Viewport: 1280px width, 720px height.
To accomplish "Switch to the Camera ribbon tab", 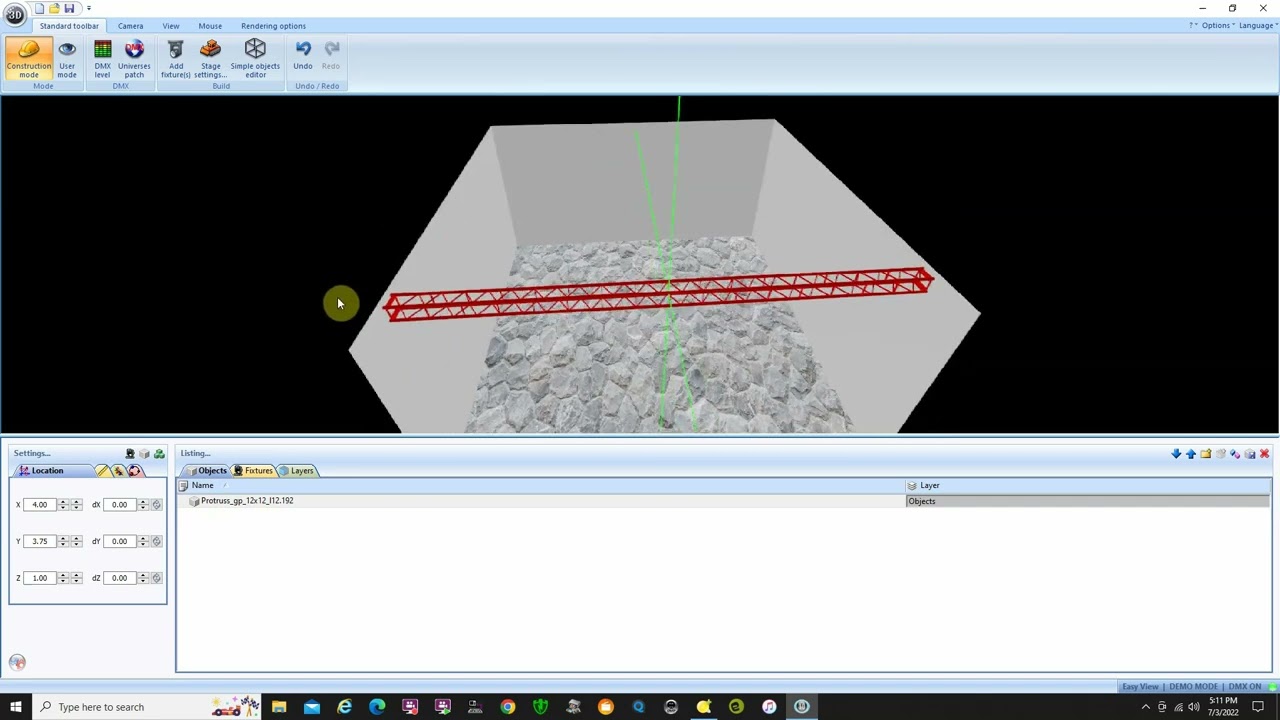I will (130, 26).
